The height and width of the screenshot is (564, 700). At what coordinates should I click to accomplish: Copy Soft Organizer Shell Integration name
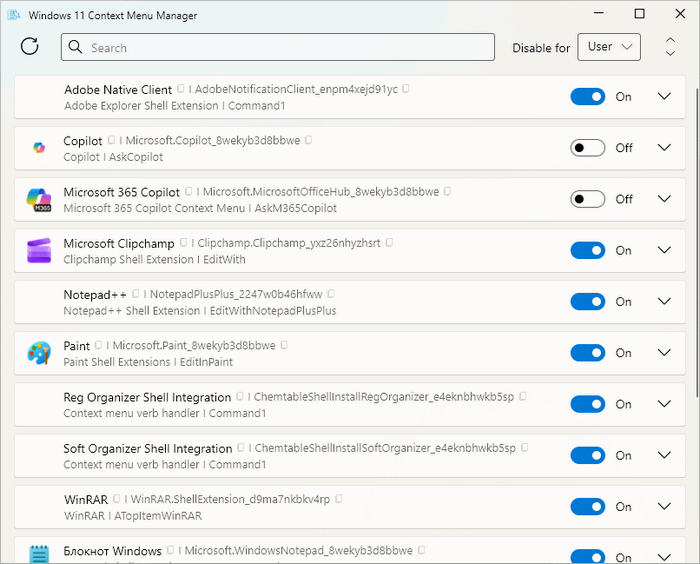pyautogui.click(x=241, y=447)
